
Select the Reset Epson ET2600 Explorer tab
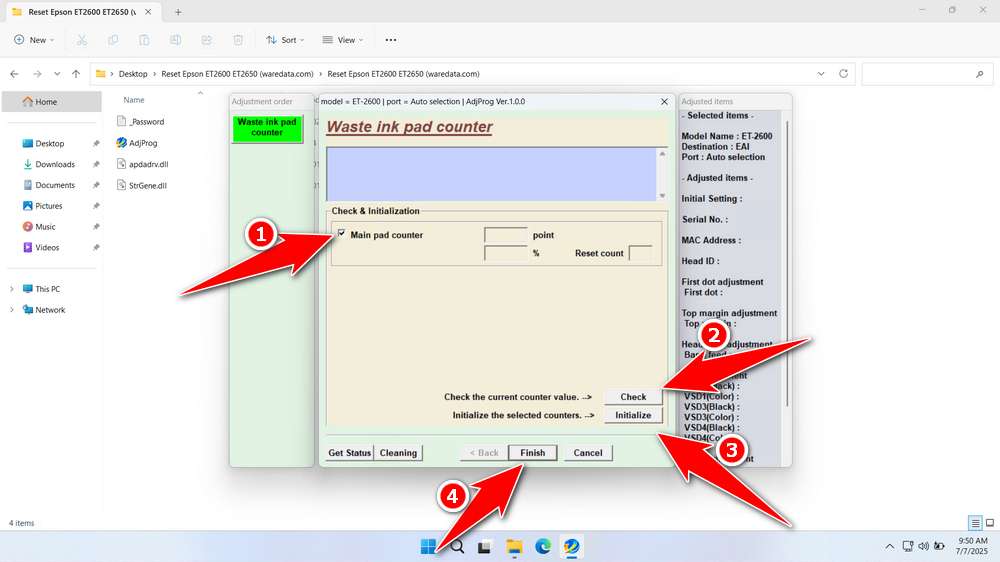coord(82,12)
